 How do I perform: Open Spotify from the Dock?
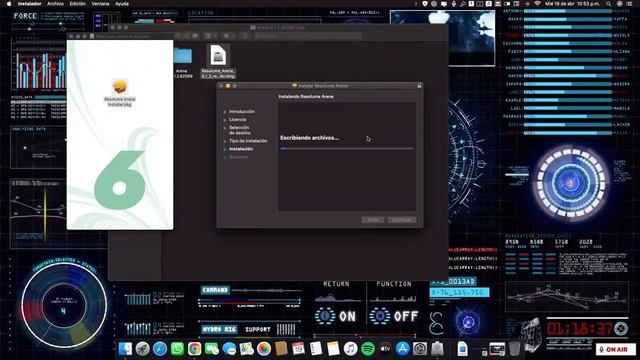368,349
